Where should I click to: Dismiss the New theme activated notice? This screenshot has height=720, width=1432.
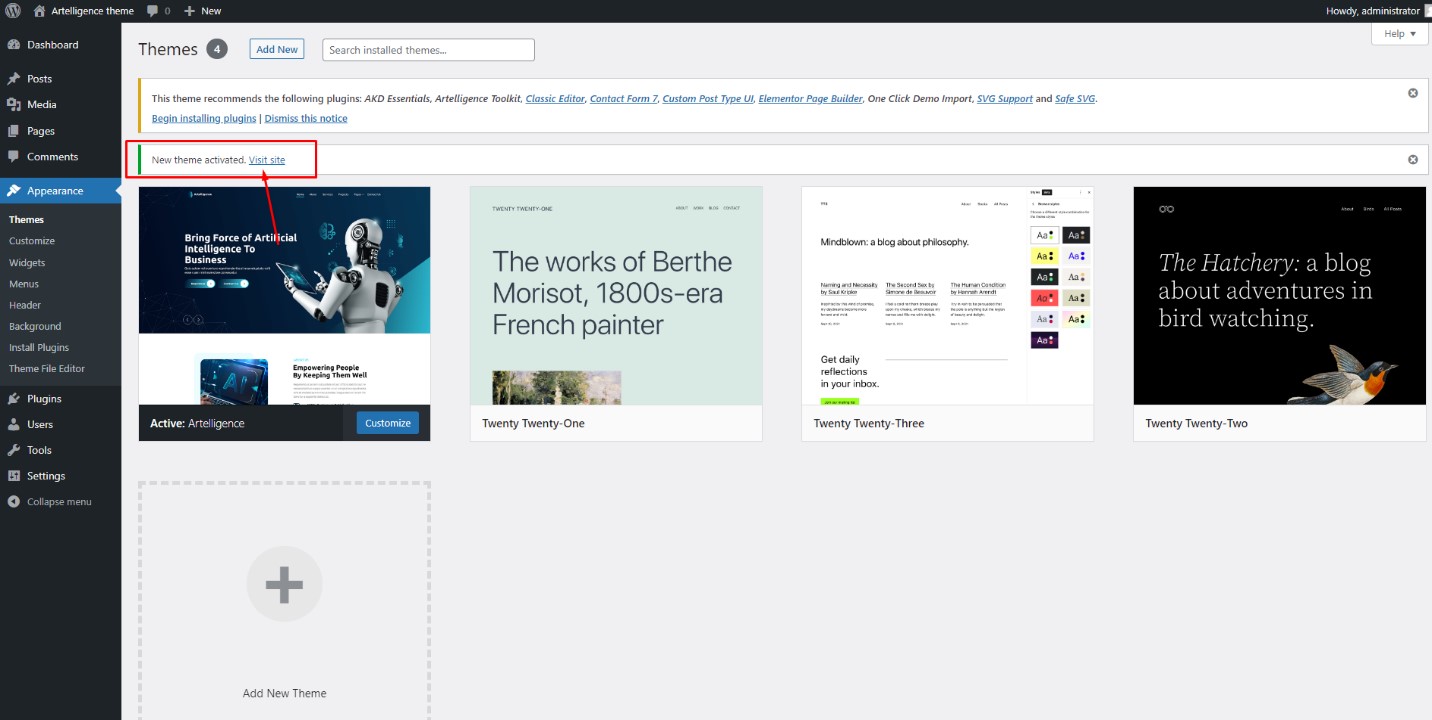(1413, 159)
